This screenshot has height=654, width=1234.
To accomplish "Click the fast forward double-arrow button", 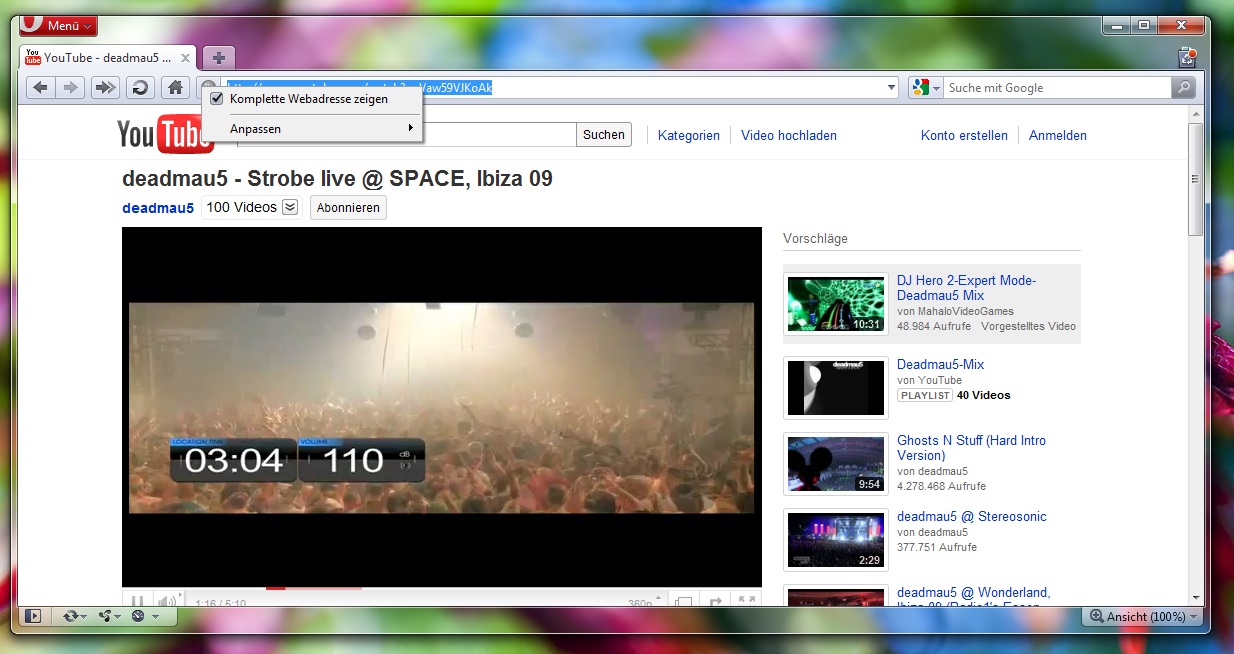I will [105, 88].
